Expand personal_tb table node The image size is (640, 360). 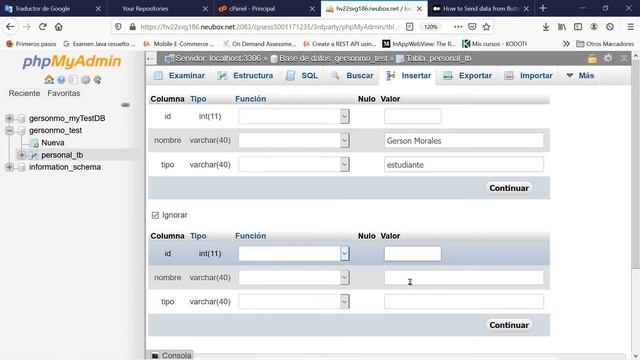tap(22, 155)
